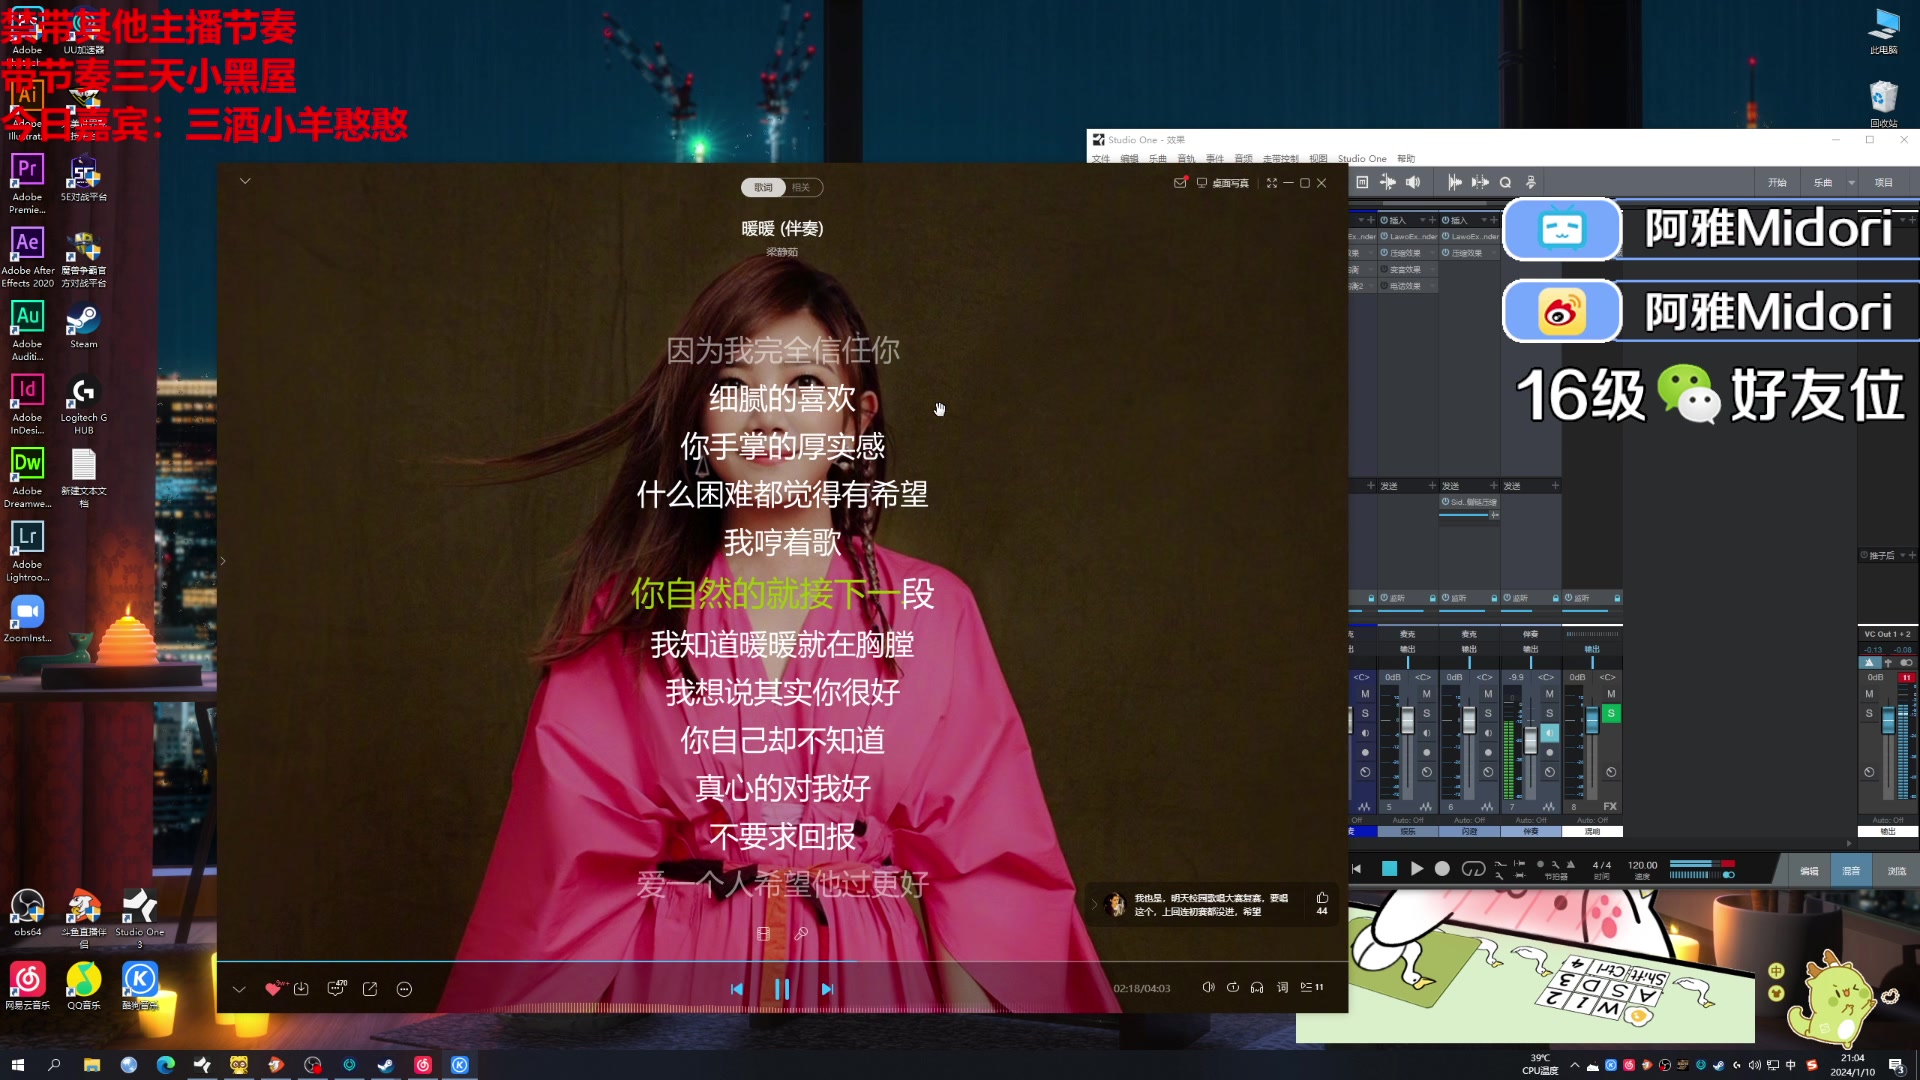Viewport: 1920px width, 1080px height.
Task: Open 桌面写真 desktop mode
Action: pyautogui.click(x=1222, y=183)
